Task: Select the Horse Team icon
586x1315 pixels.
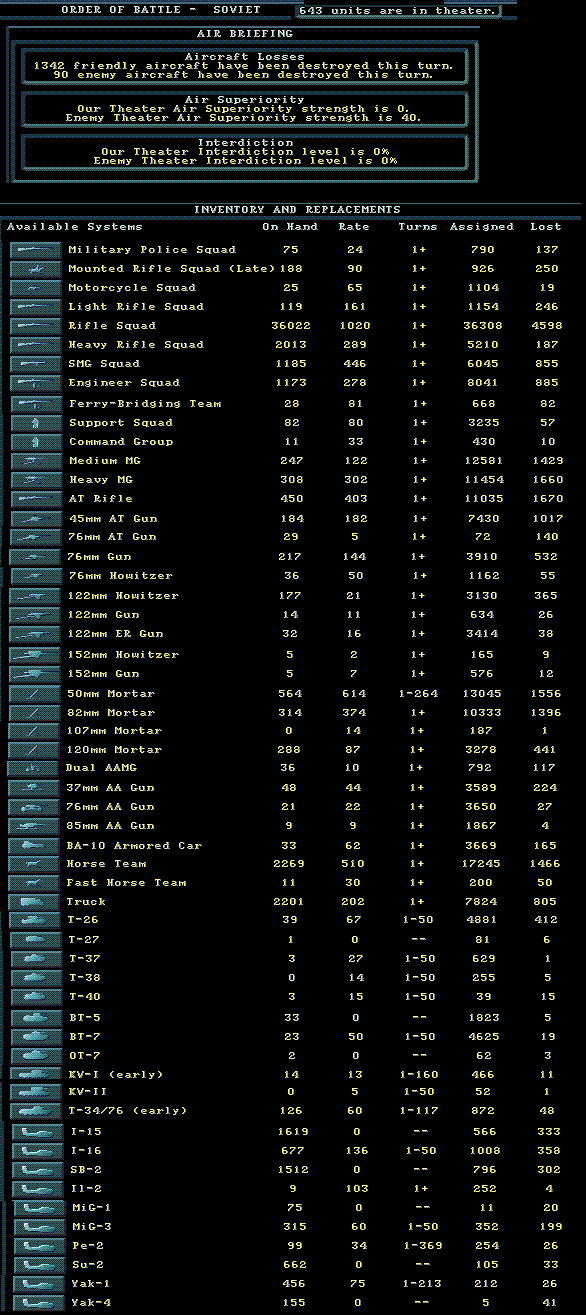Action: point(35,864)
